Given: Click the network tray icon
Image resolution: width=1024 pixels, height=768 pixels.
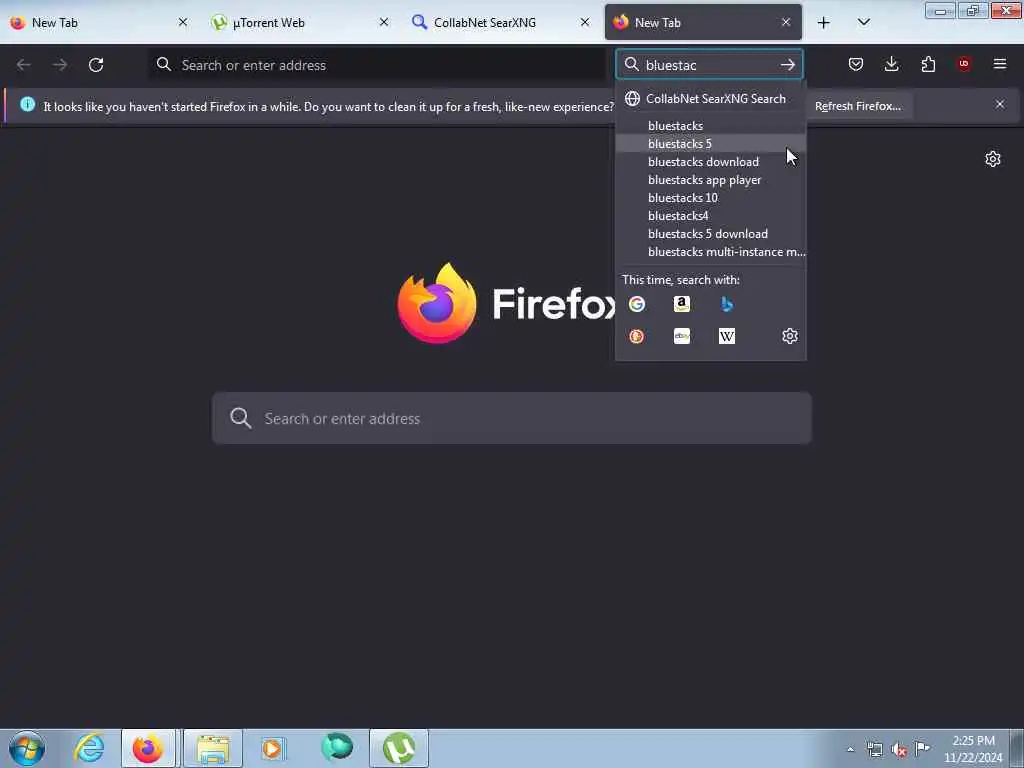Looking at the screenshot, I should (874, 749).
